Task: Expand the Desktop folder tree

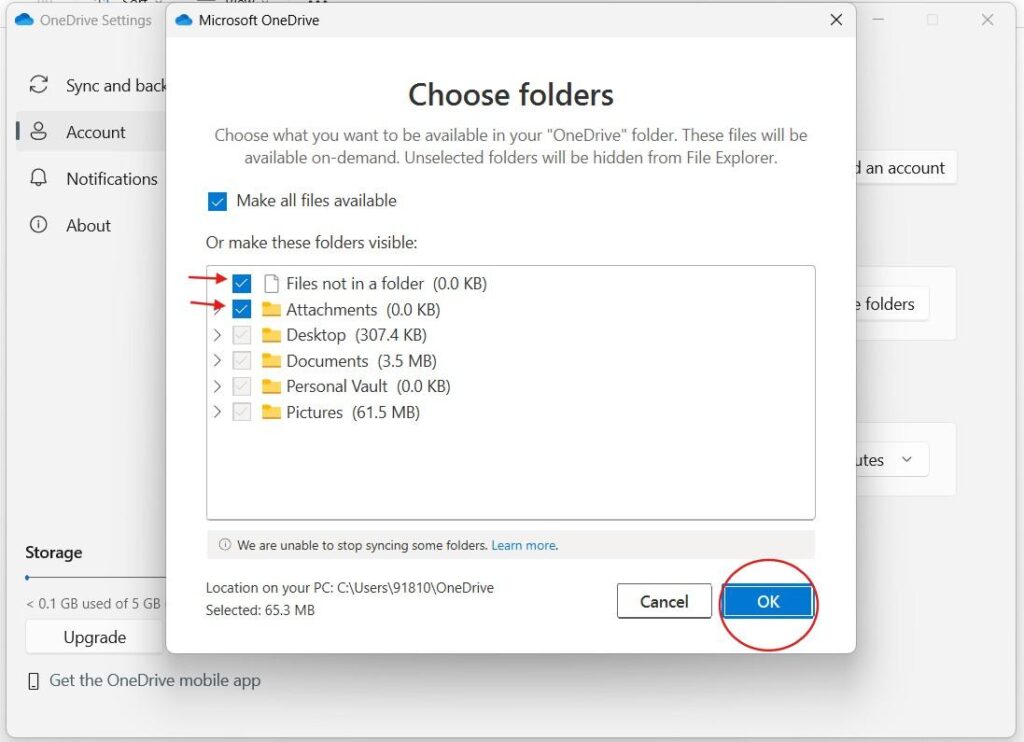Action: [x=217, y=335]
